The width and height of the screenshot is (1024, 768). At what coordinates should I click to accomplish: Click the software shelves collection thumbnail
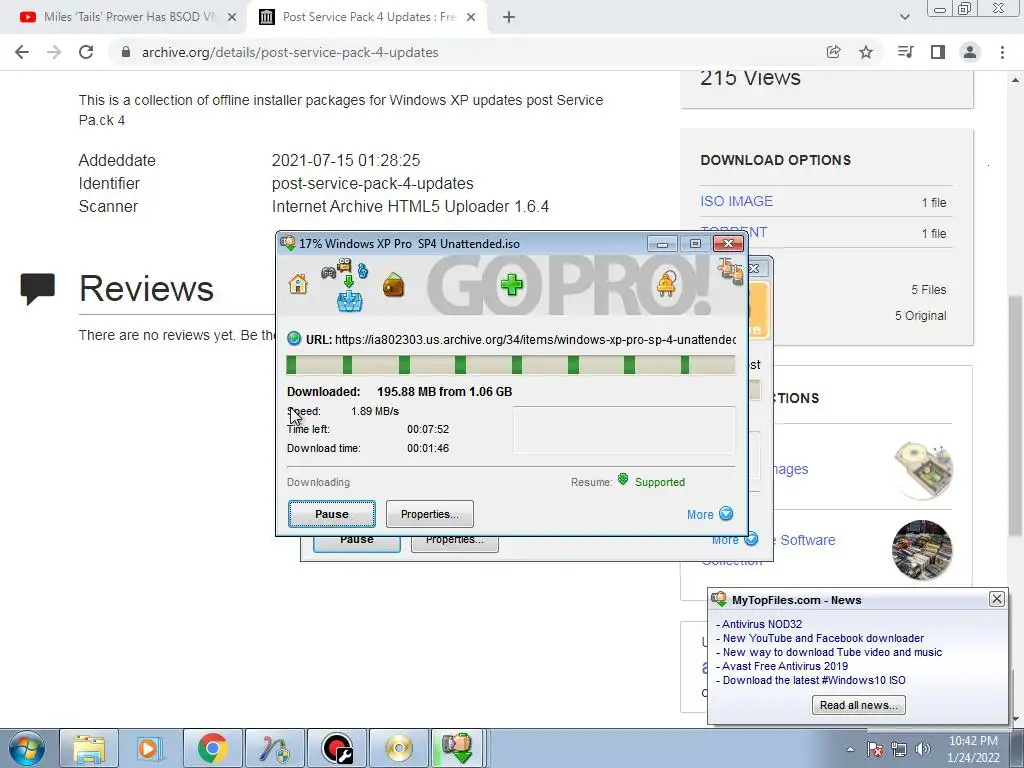[922, 550]
